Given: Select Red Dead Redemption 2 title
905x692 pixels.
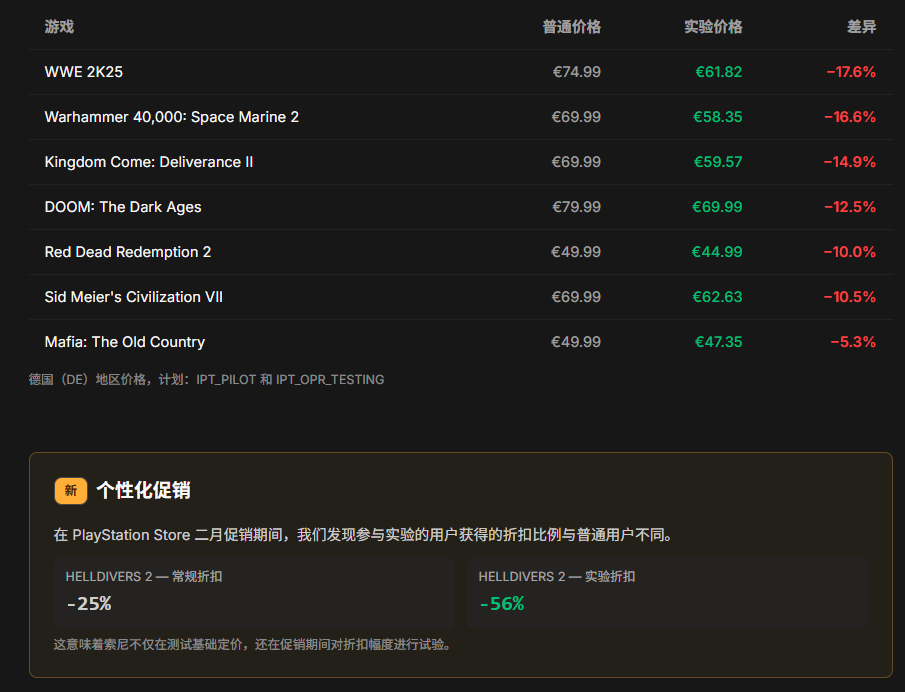Looking at the screenshot, I should [x=128, y=252].
